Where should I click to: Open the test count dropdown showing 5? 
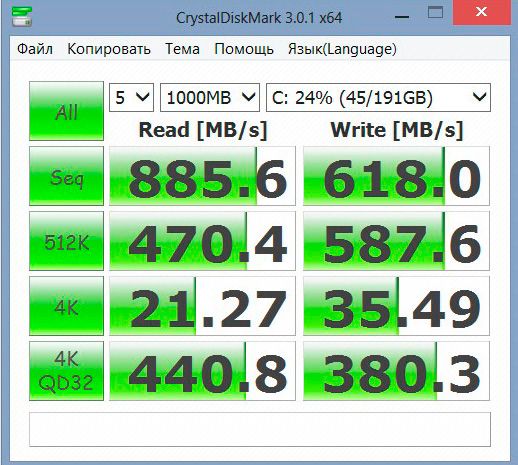pos(131,97)
